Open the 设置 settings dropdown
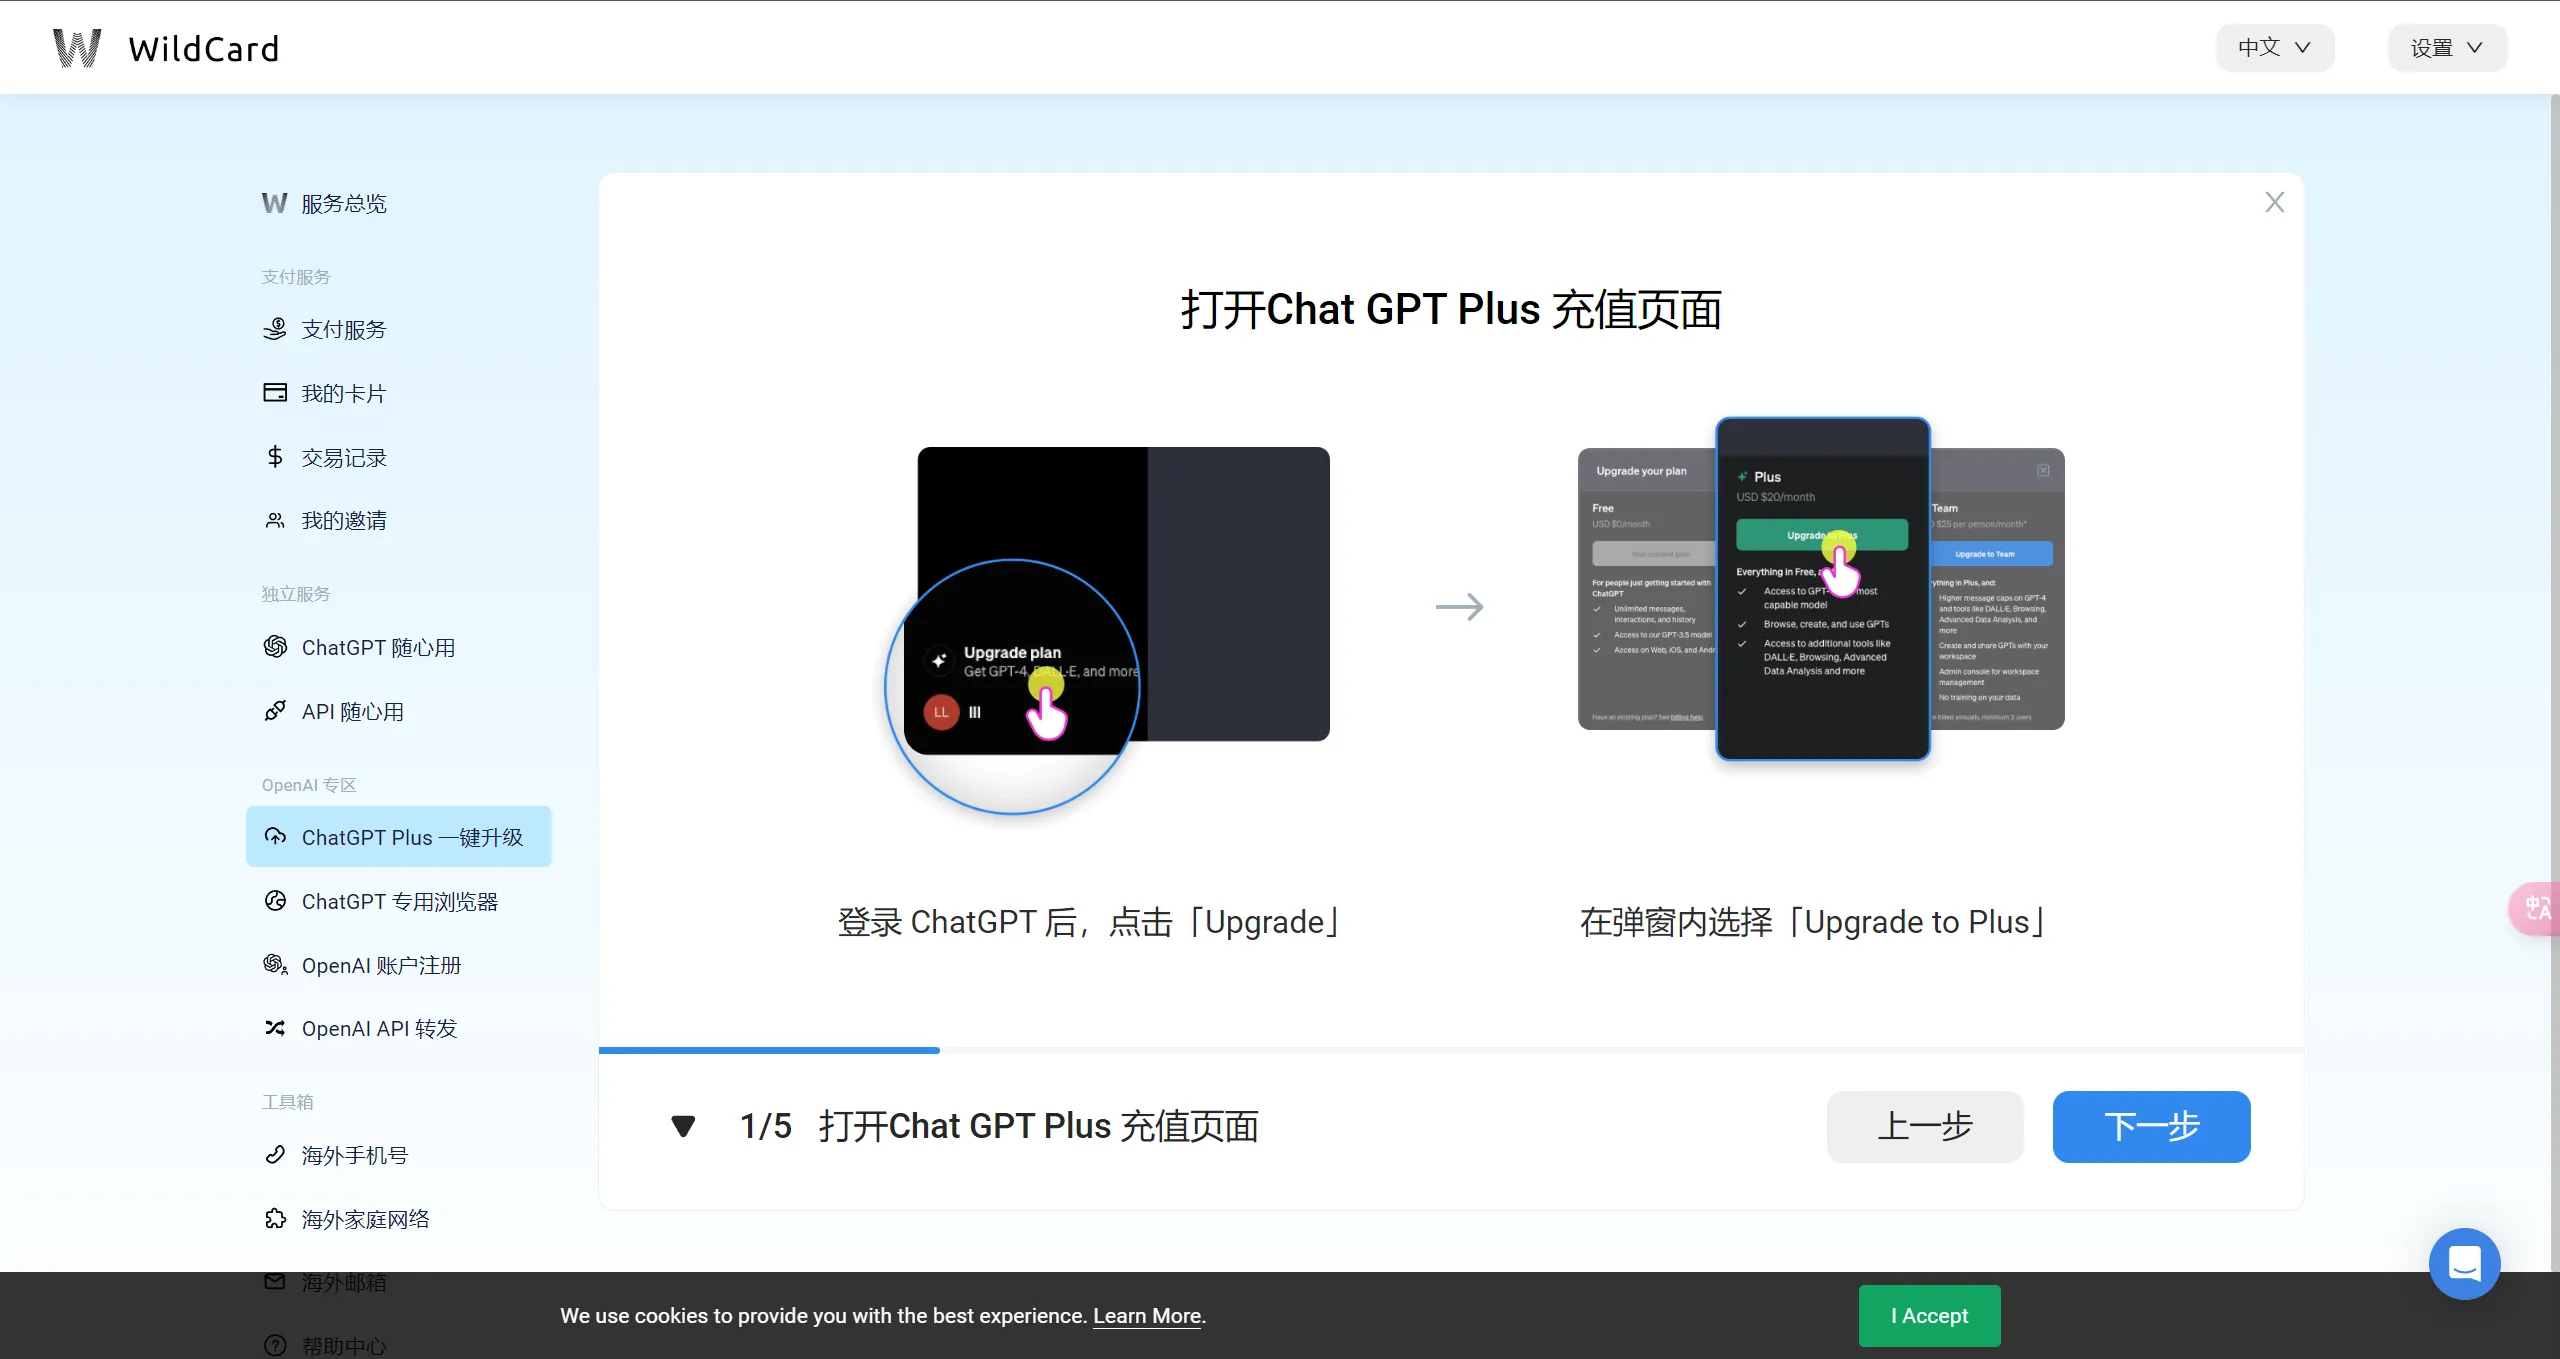The height and width of the screenshot is (1359, 2560). (x=2447, y=48)
